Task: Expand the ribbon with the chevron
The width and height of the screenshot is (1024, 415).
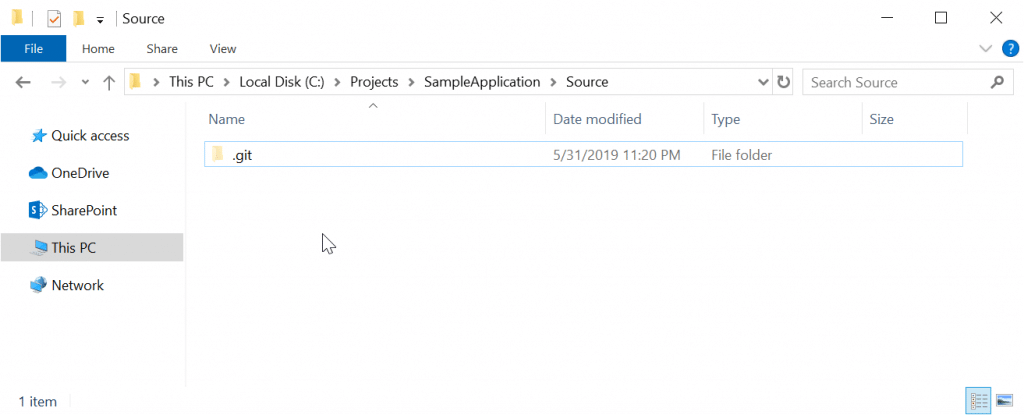Action: (x=985, y=49)
